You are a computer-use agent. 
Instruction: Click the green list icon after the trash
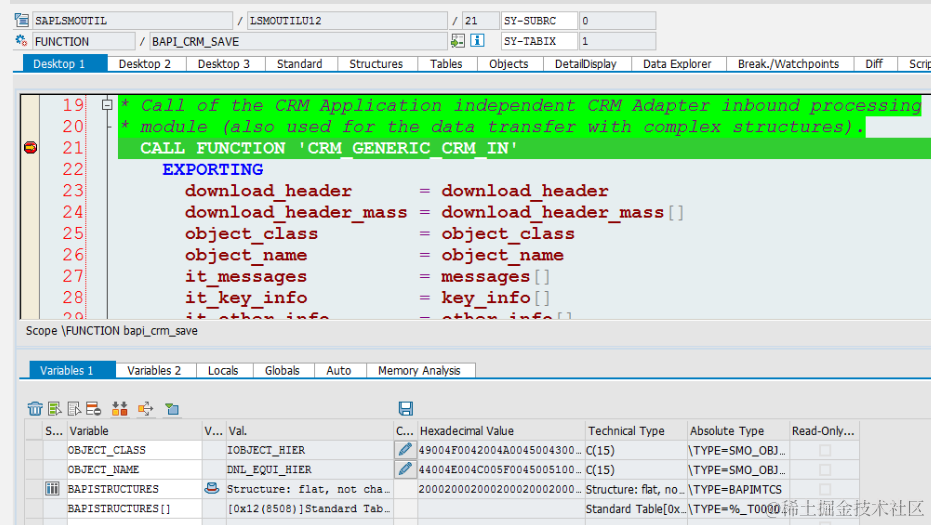pyautogui.click(x=55, y=409)
